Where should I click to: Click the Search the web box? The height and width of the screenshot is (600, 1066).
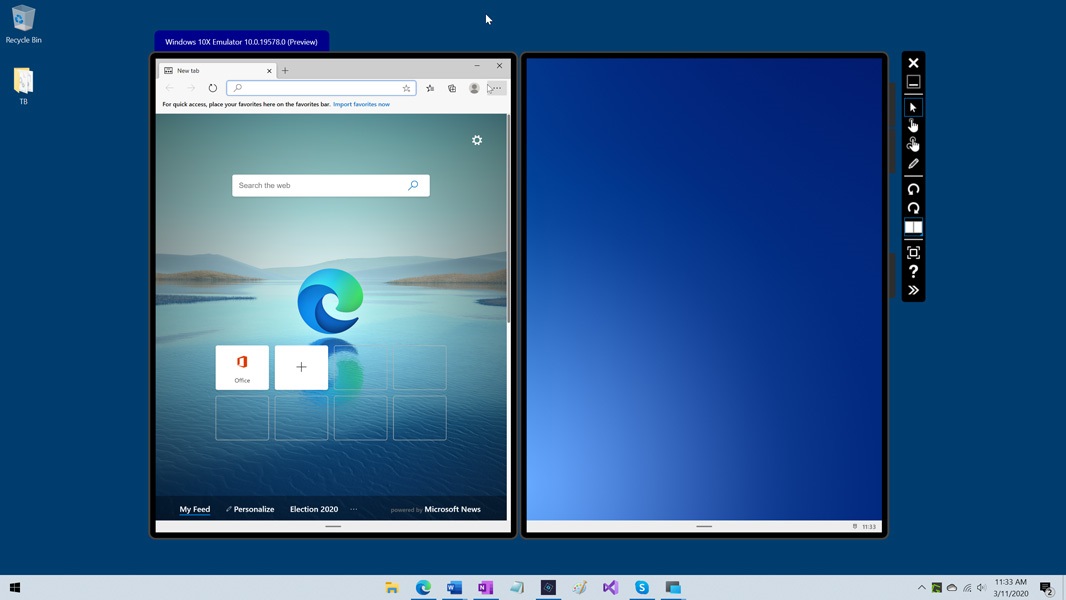pos(330,186)
